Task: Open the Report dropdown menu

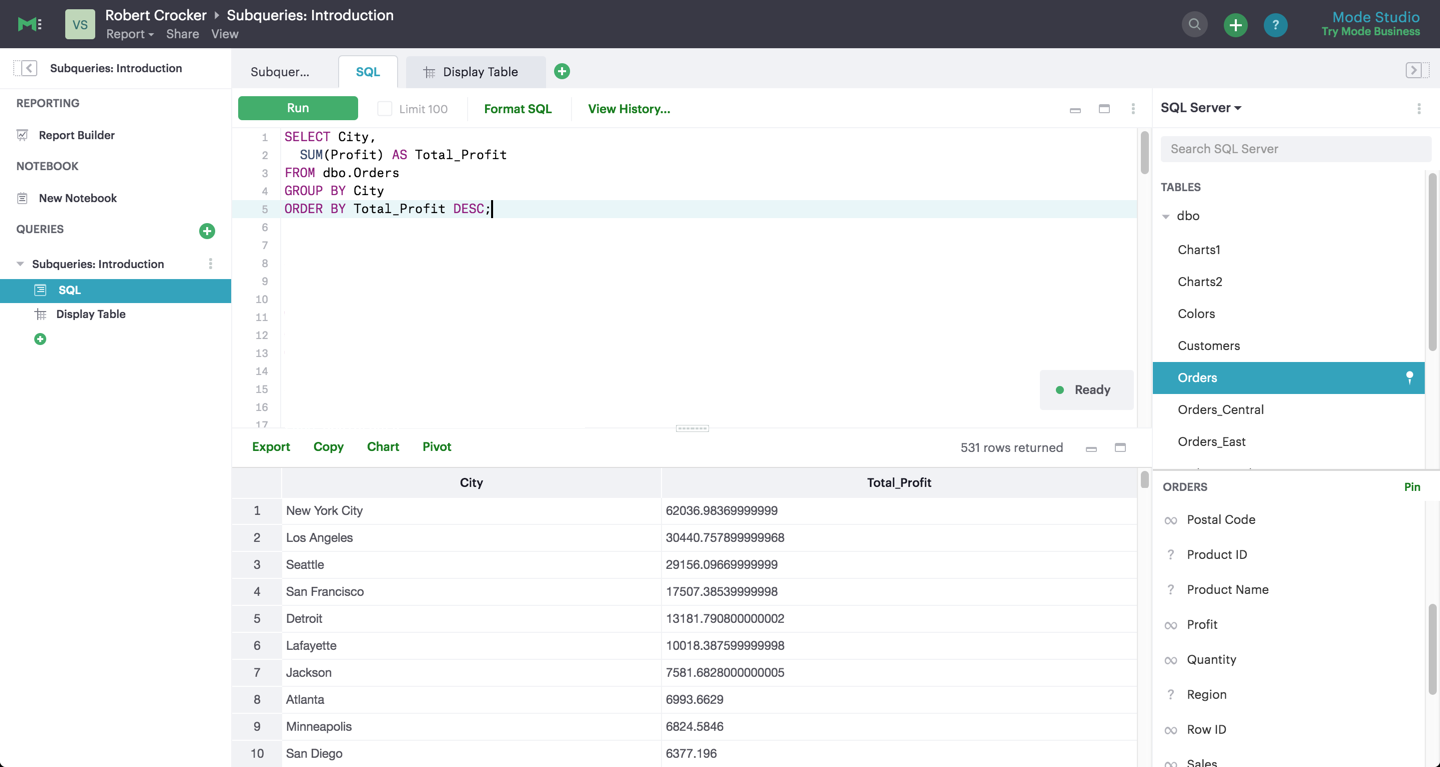Action: coord(130,34)
